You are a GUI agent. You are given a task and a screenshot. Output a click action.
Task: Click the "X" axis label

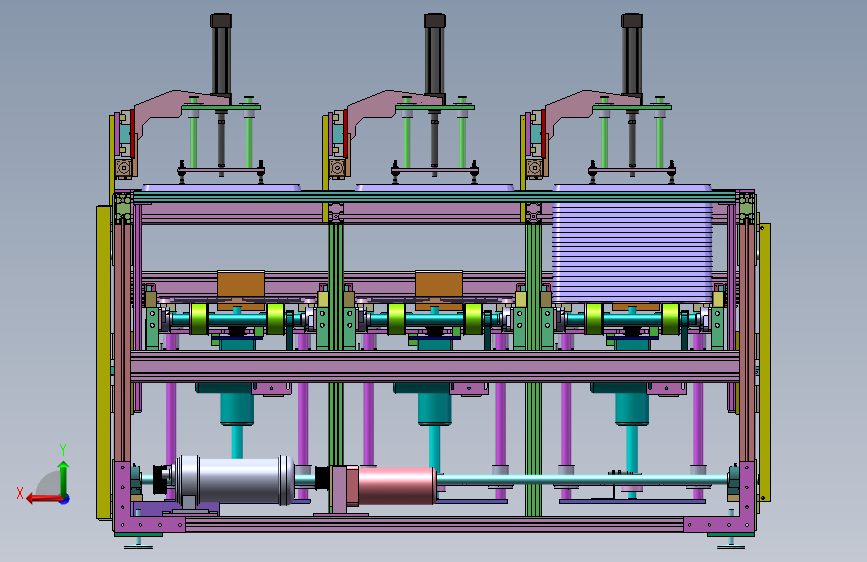[20, 493]
